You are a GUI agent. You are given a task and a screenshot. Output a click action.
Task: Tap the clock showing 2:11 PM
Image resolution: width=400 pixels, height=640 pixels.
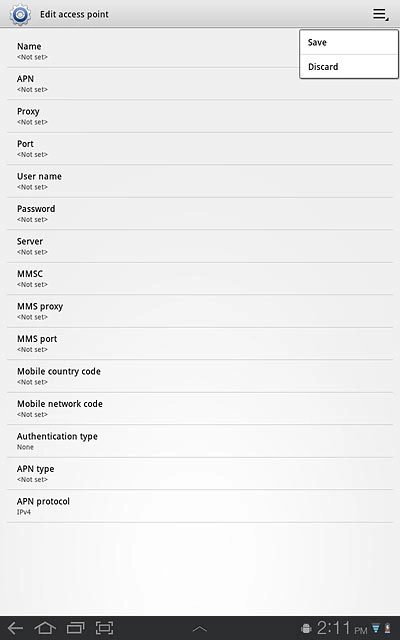[x=342, y=628]
